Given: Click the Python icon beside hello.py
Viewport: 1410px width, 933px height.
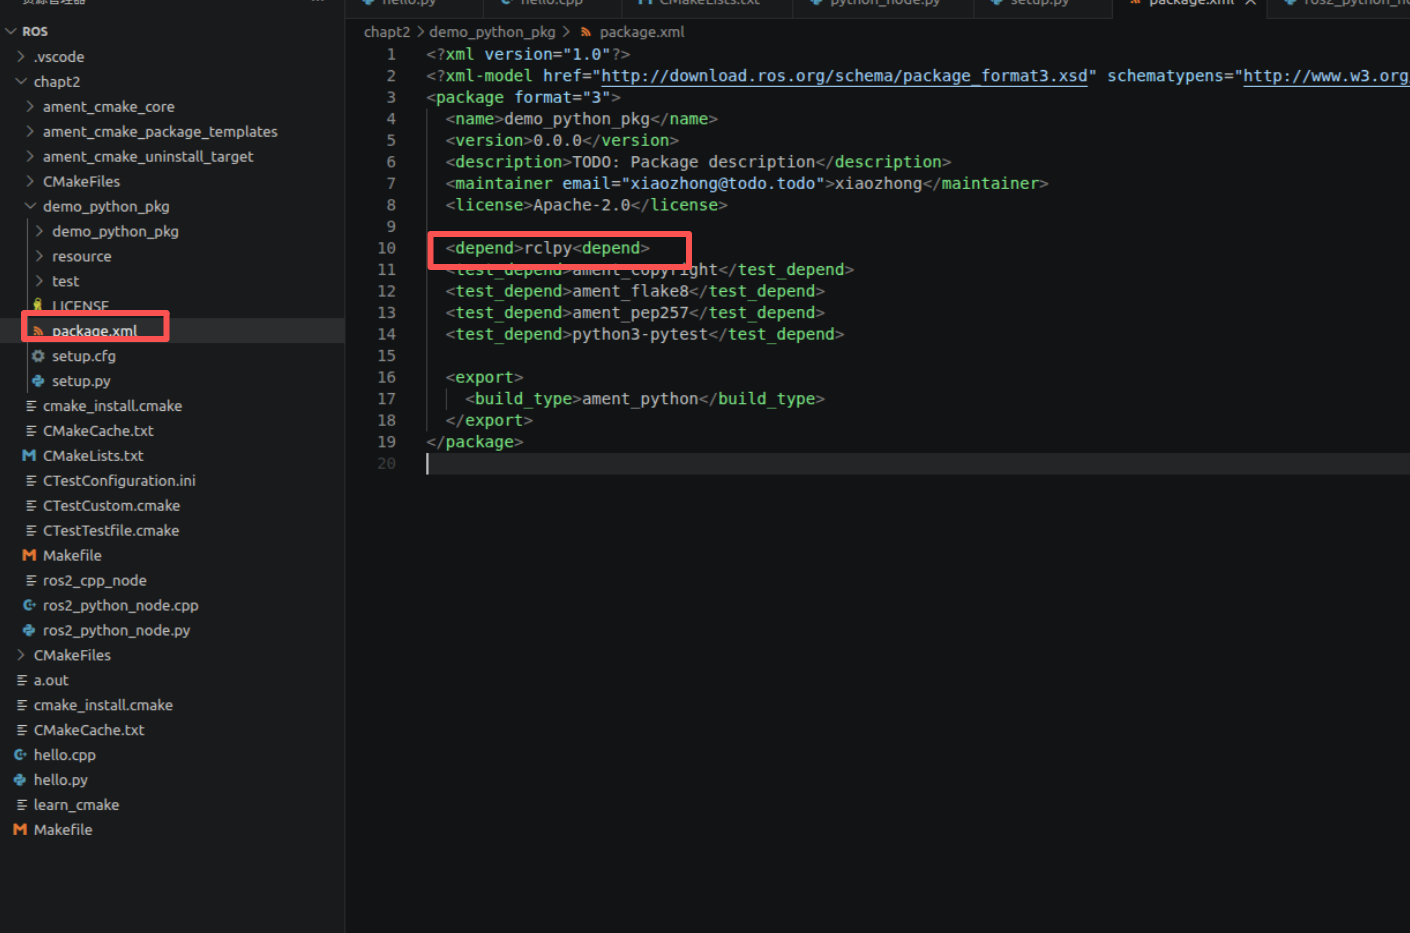Looking at the screenshot, I should pos(20,780).
